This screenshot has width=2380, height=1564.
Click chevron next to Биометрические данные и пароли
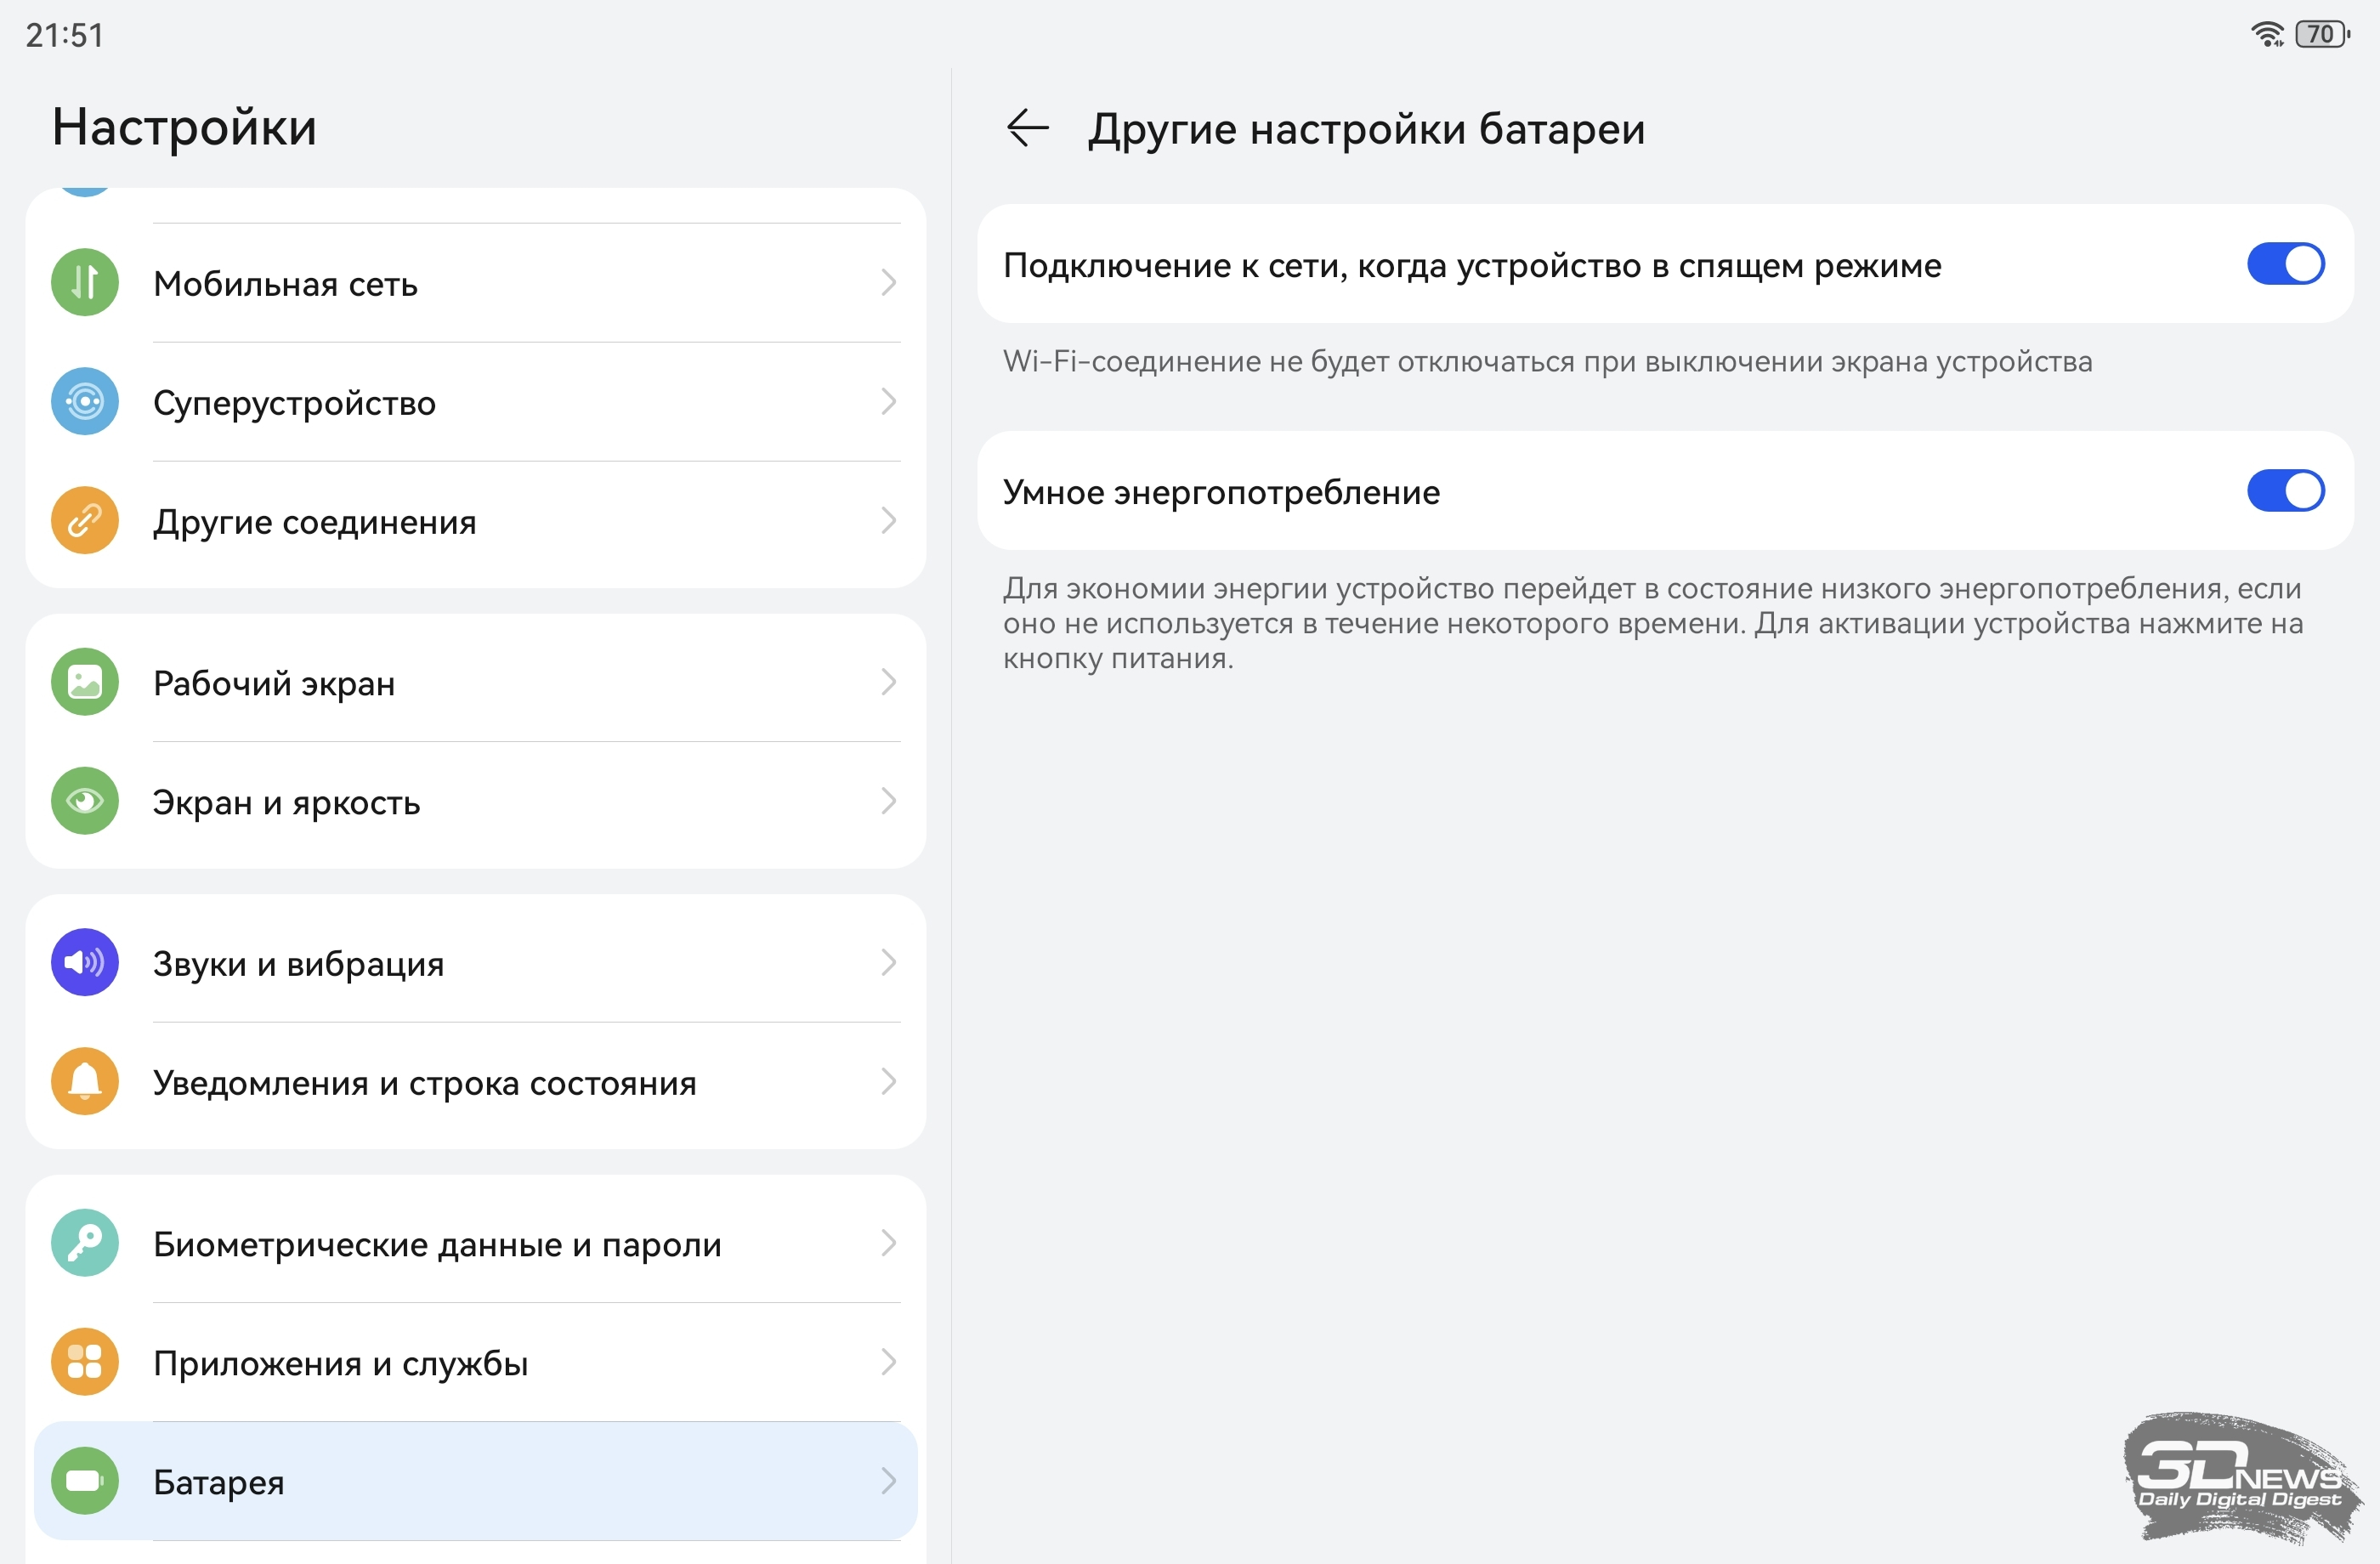(x=888, y=1243)
